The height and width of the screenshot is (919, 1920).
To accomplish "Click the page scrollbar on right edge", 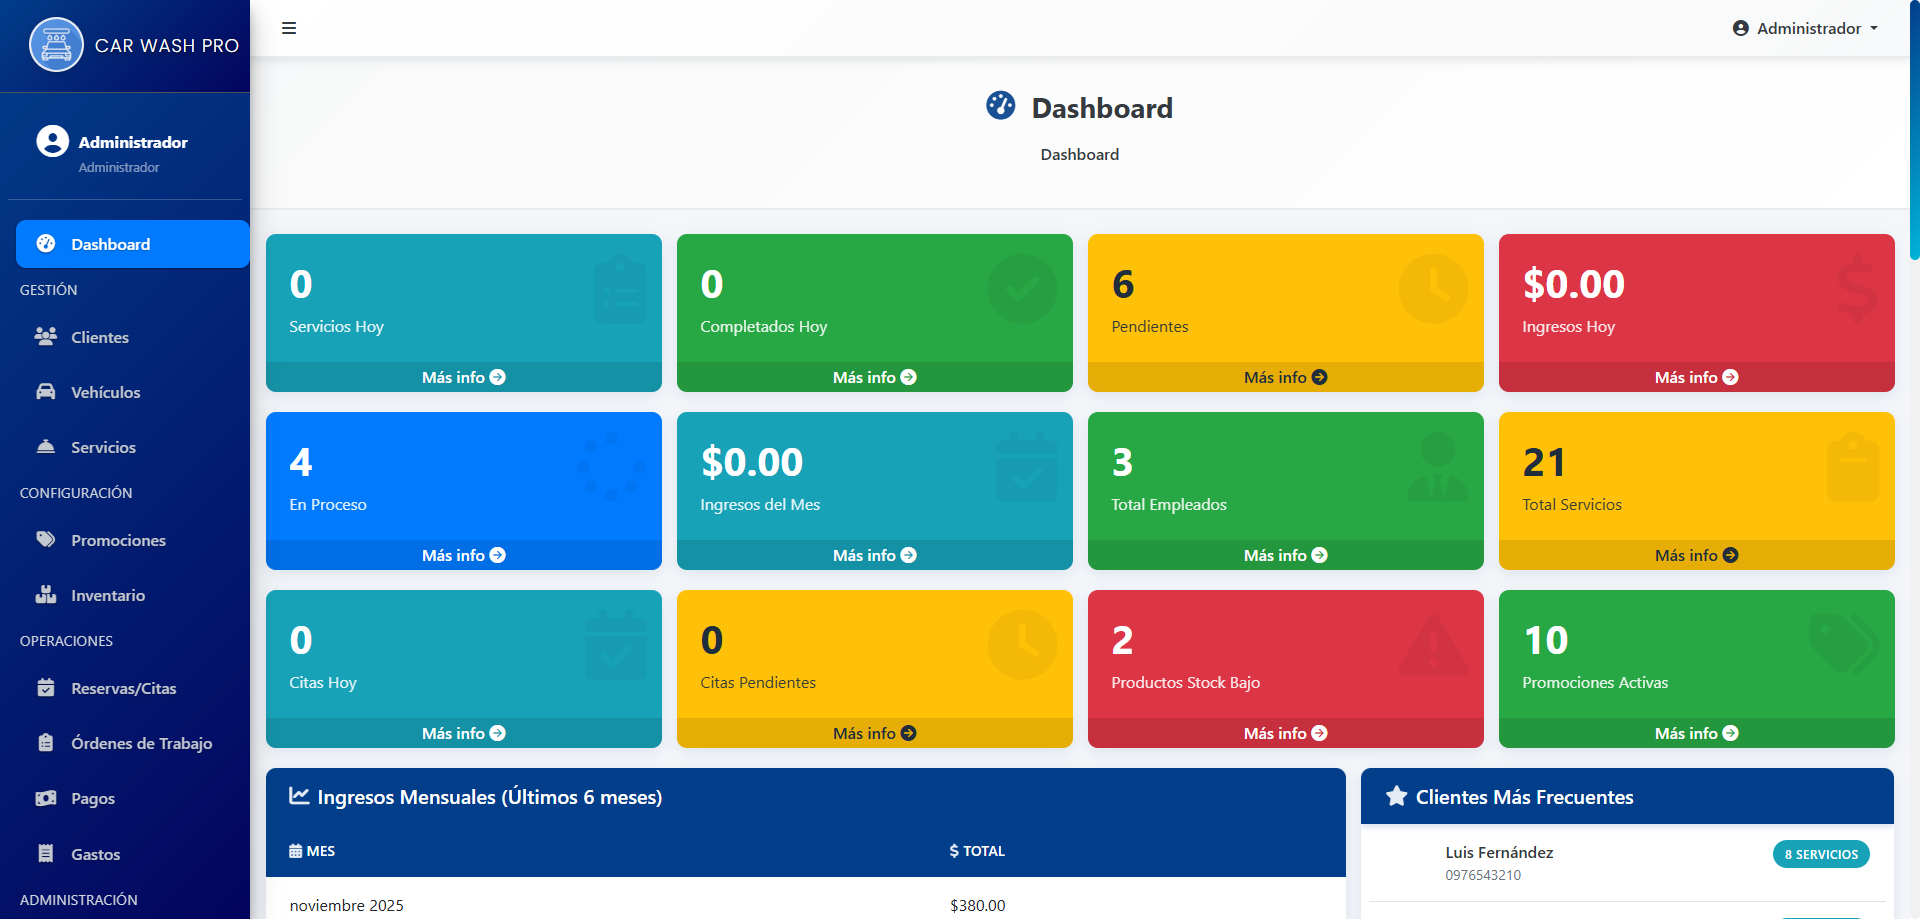I will click(1914, 130).
